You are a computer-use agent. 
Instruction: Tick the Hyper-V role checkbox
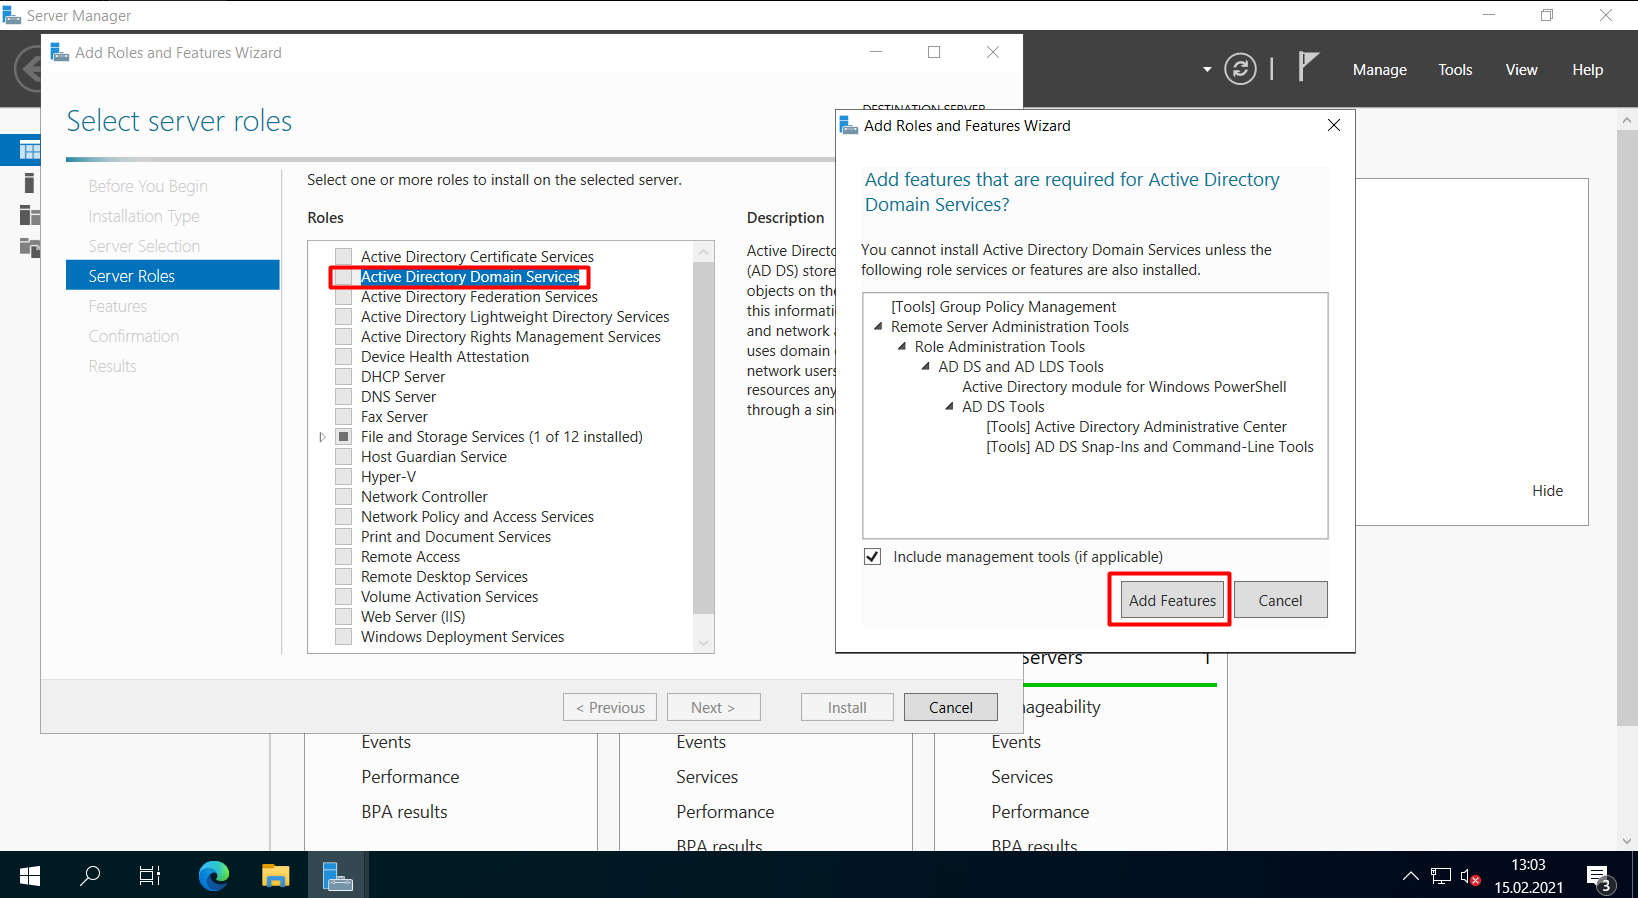(x=344, y=477)
